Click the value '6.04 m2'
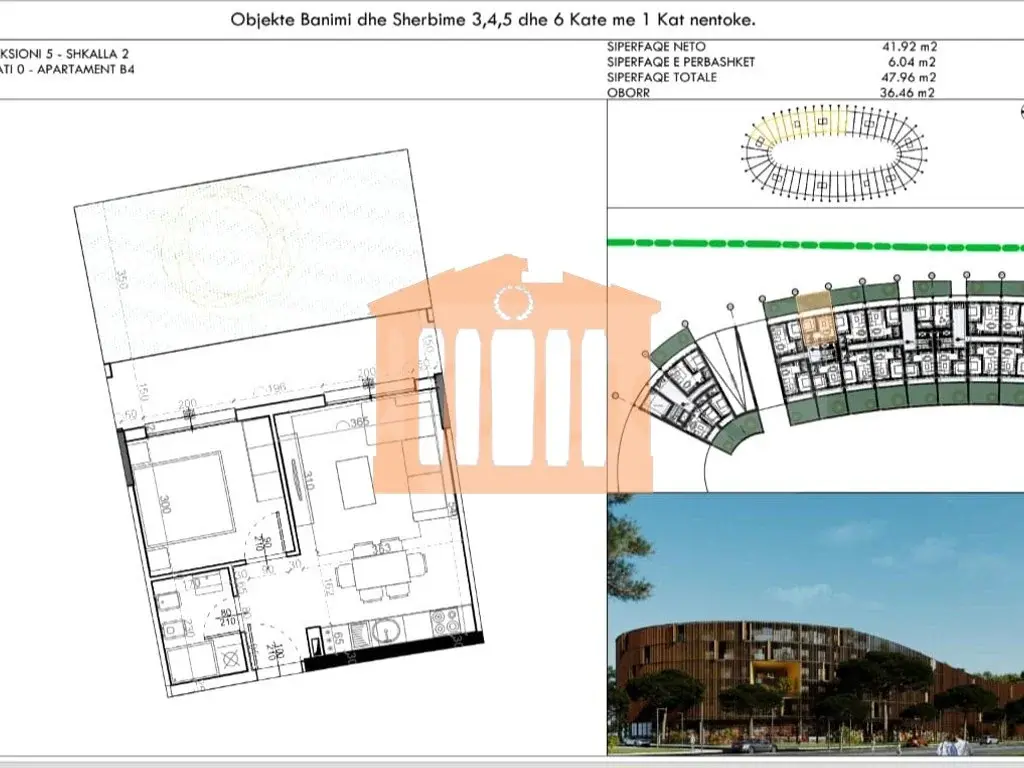Image resolution: width=1024 pixels, height=768 pixels. point(912,62)
